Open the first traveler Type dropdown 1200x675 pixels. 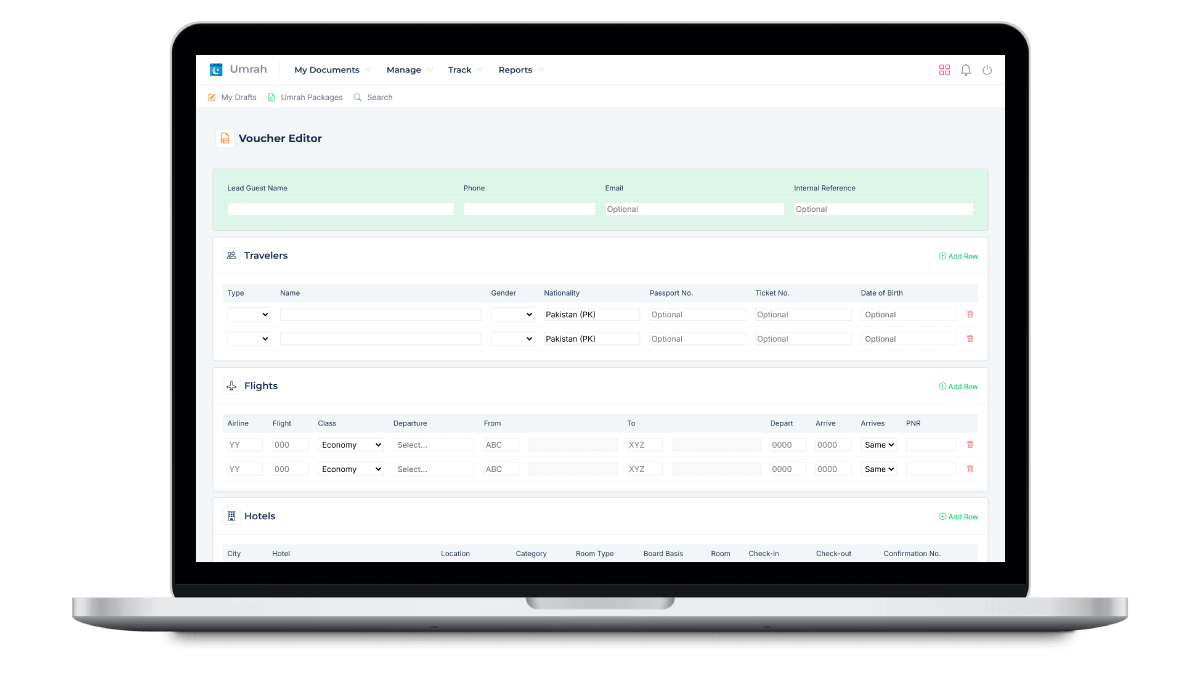(x=249, y=314)
